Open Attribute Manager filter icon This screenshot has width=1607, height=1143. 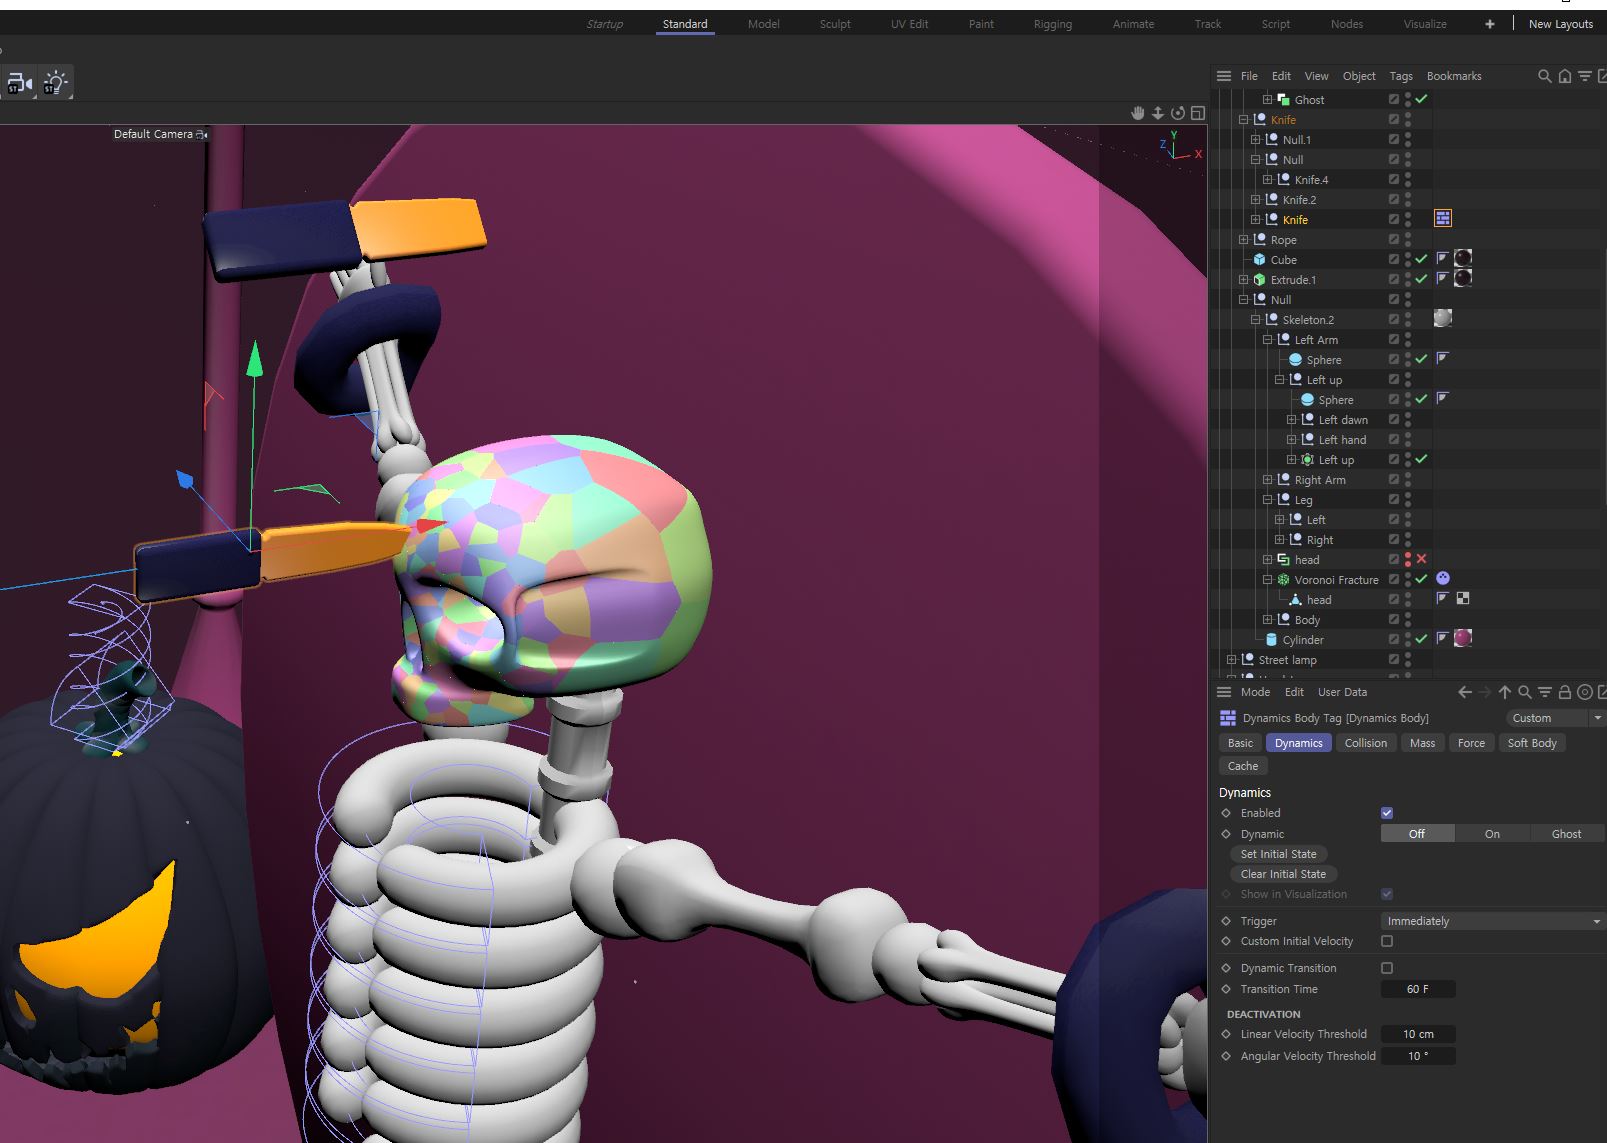[1545, 692]
